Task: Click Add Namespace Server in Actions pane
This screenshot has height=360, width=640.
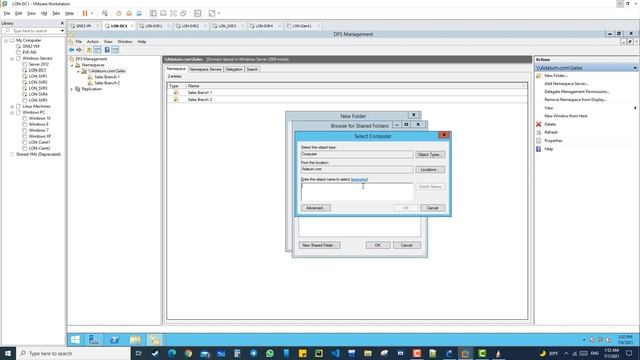Action: [566, 84]
